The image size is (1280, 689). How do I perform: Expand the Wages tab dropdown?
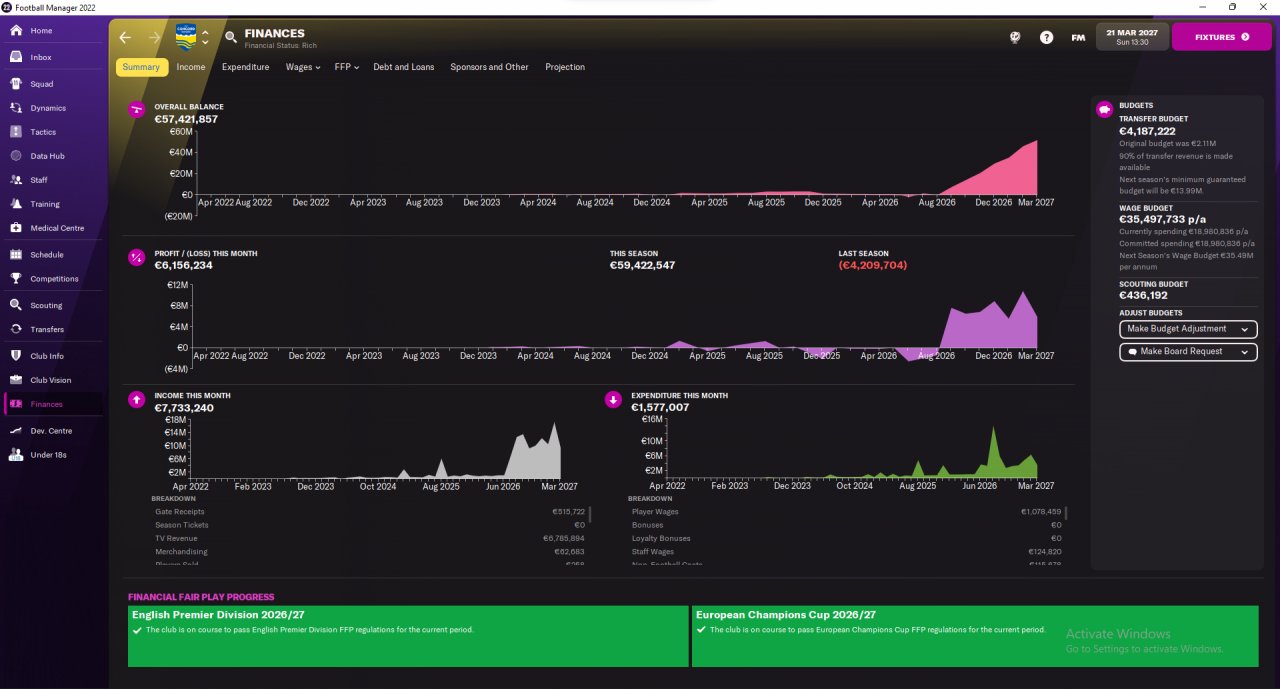(x=303, y=67)
